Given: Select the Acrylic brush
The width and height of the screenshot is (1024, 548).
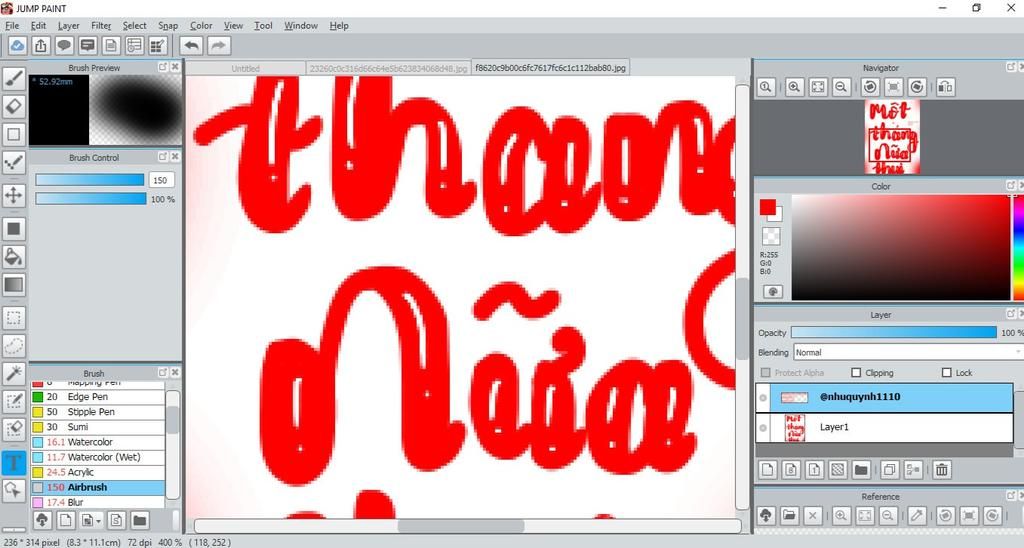Looking at the screenshot, I should tap(98, 472).
